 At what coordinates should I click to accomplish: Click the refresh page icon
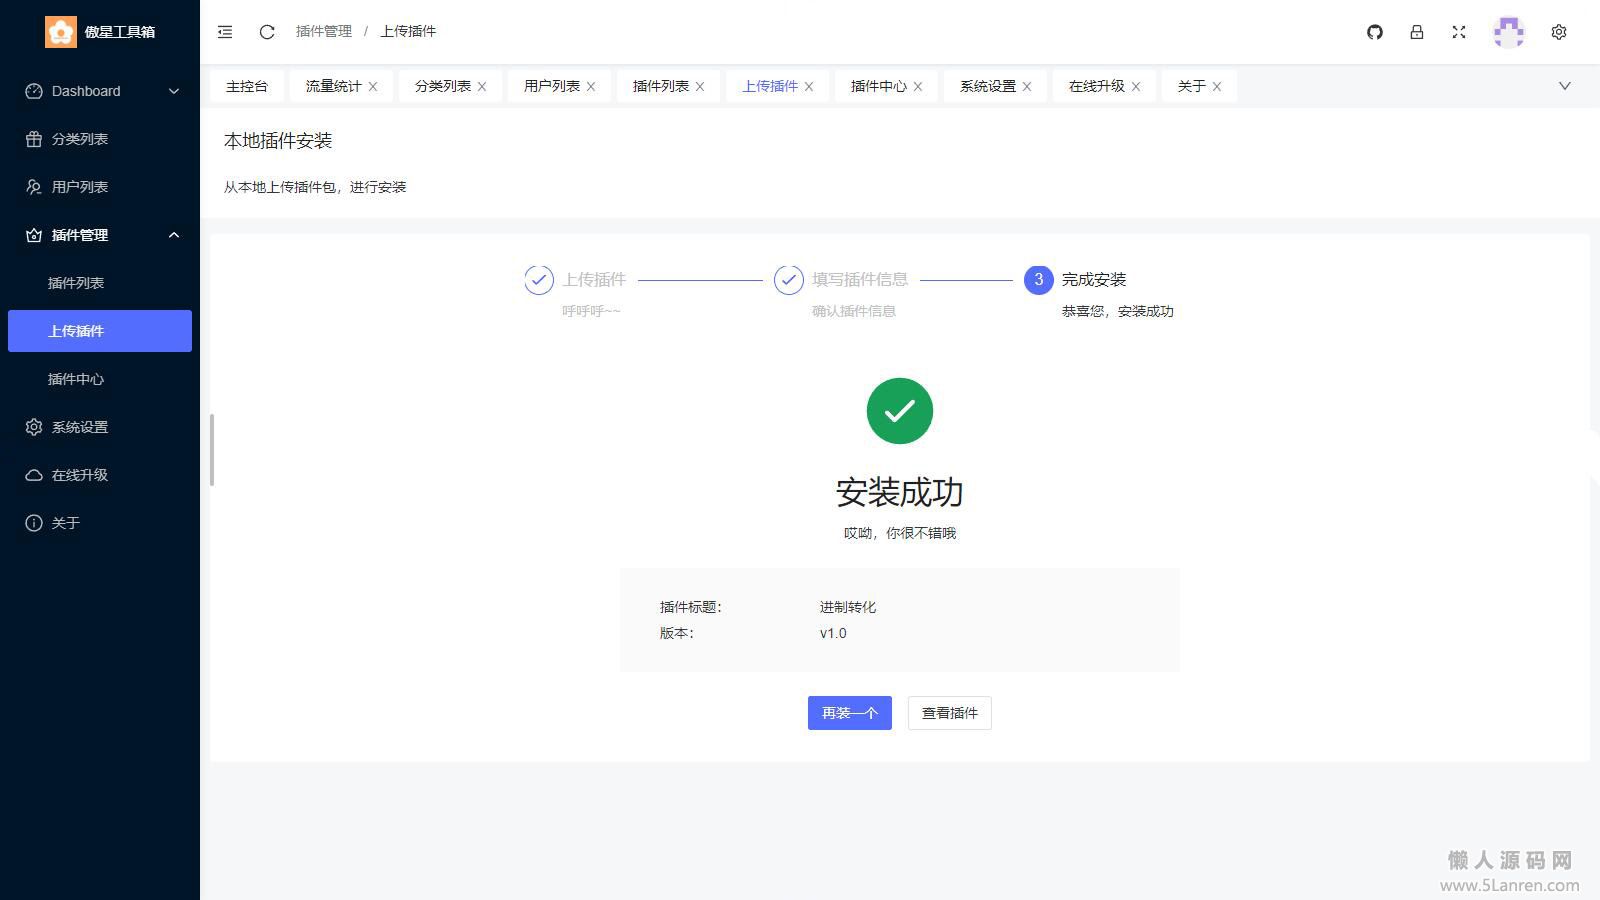267,32
